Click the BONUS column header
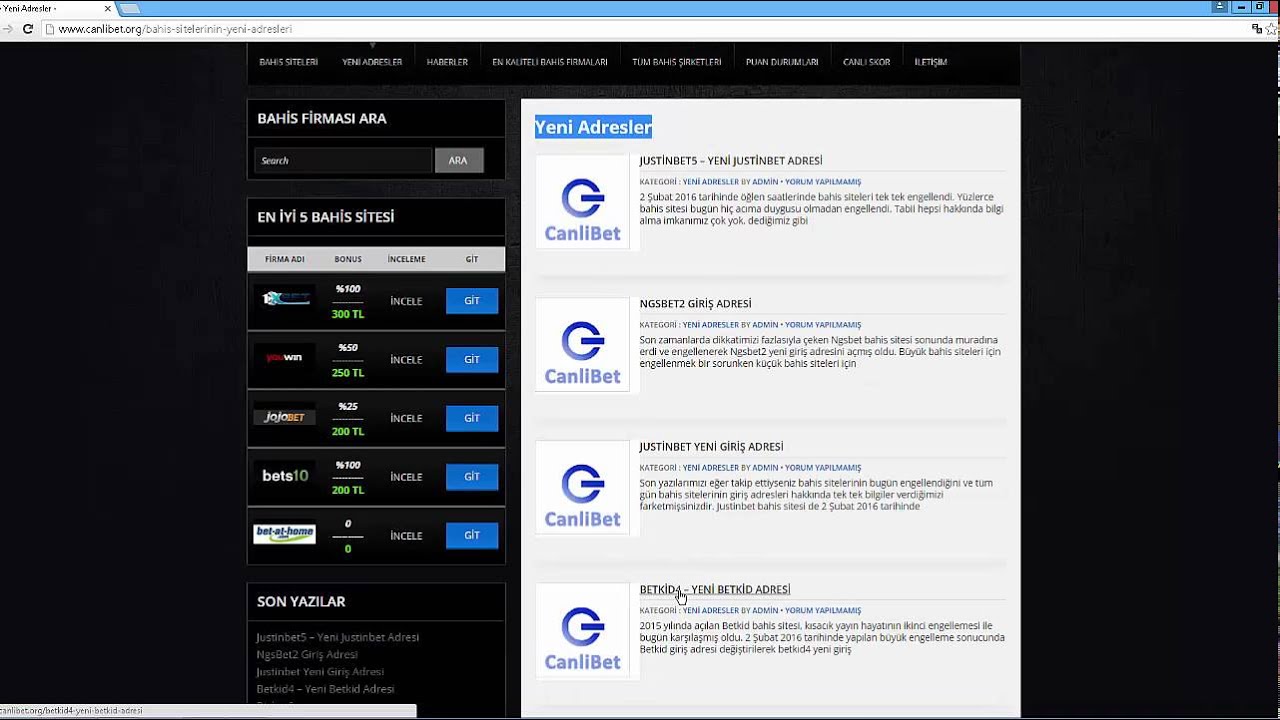 pyautogui.click(x=348, y=259)
